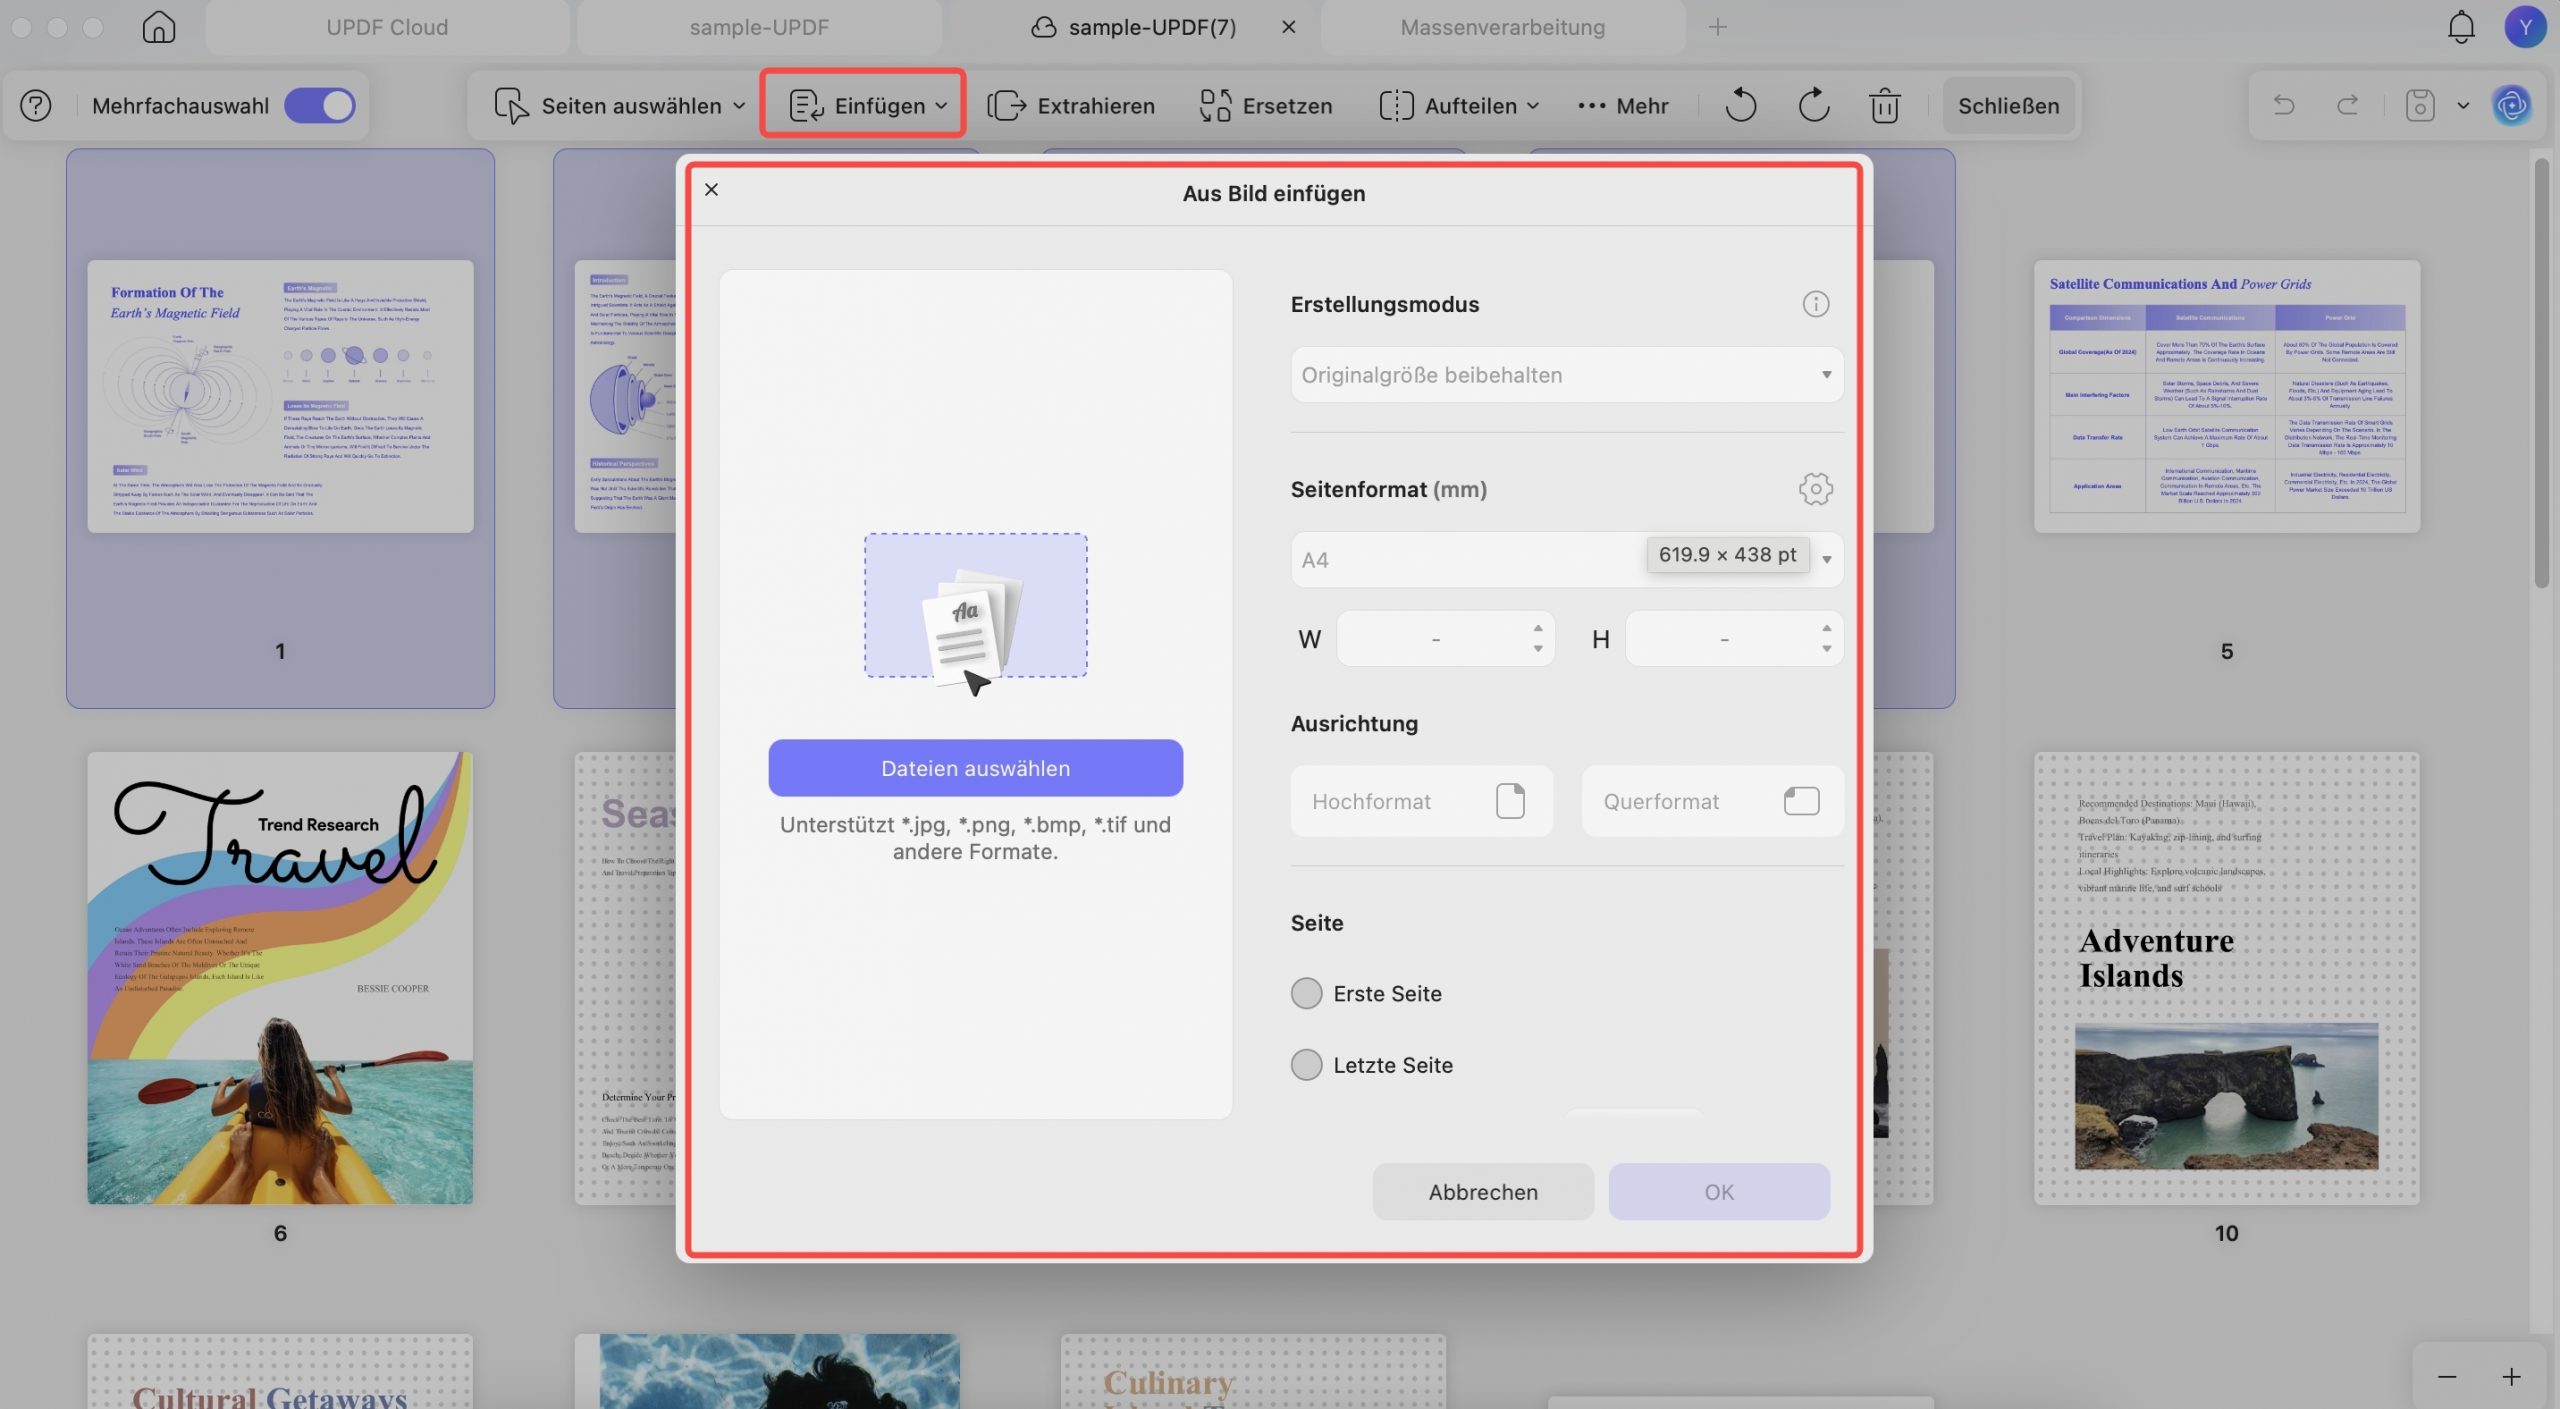Select page 6 Travel thumbnail

(x=280, y=978)
